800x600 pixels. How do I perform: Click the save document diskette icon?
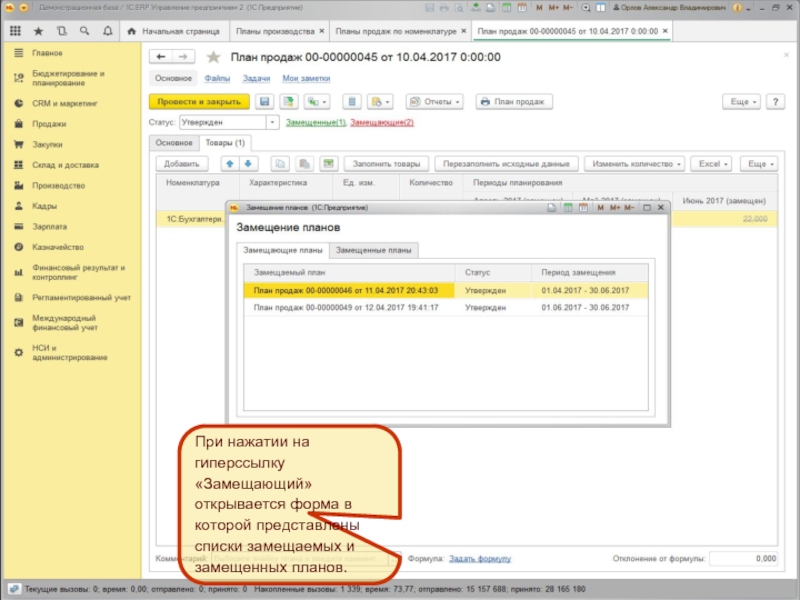265,102
